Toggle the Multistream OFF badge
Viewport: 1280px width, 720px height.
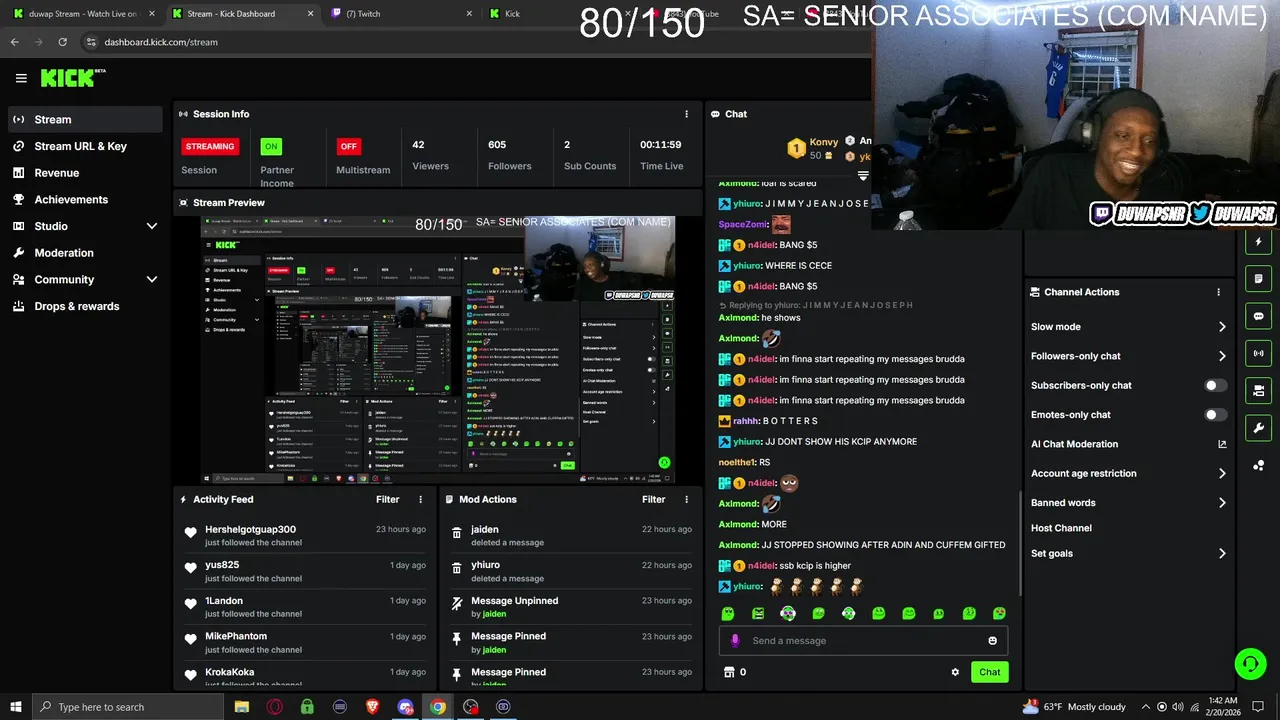(348, 146)
